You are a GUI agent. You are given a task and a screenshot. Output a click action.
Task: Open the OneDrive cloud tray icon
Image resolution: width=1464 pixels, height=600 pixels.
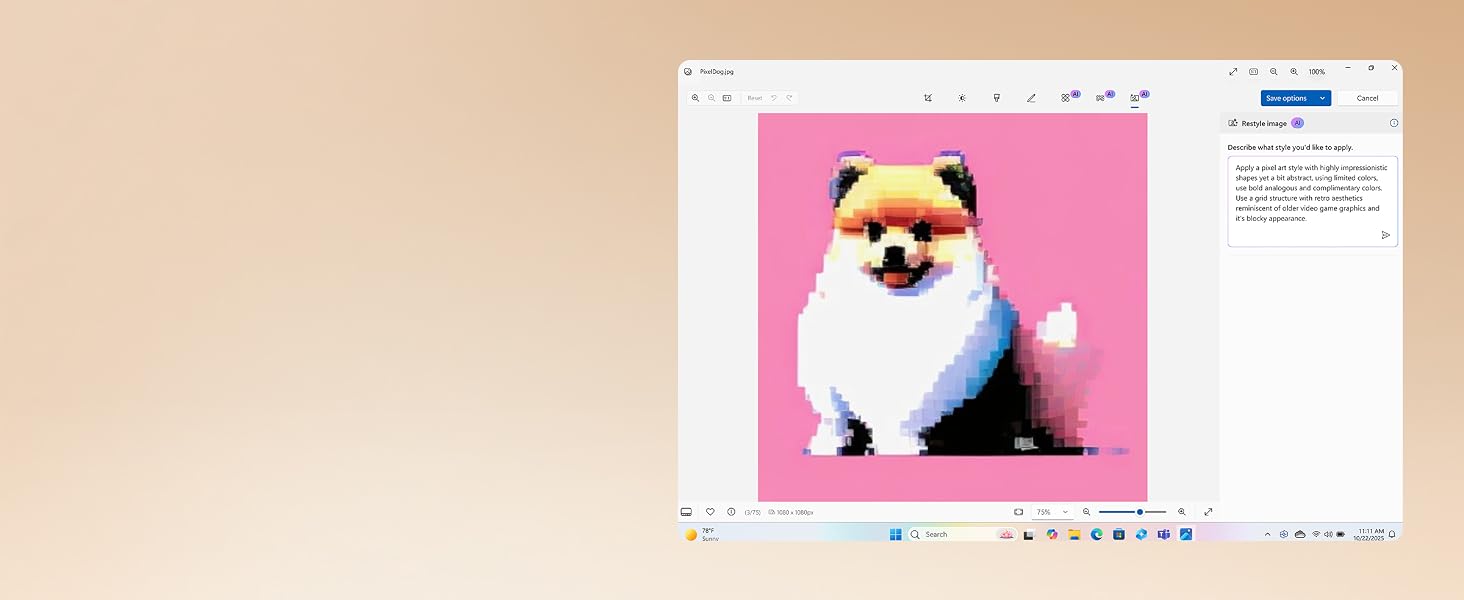click(x=1300, y=535)
